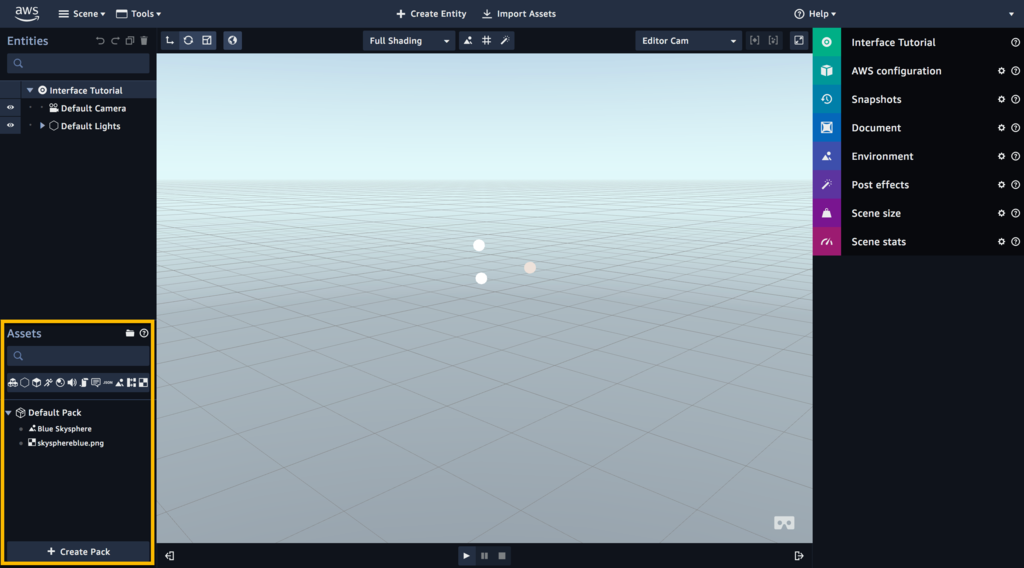
Task: Open the VR headset view button
Action: coord(784,523)
